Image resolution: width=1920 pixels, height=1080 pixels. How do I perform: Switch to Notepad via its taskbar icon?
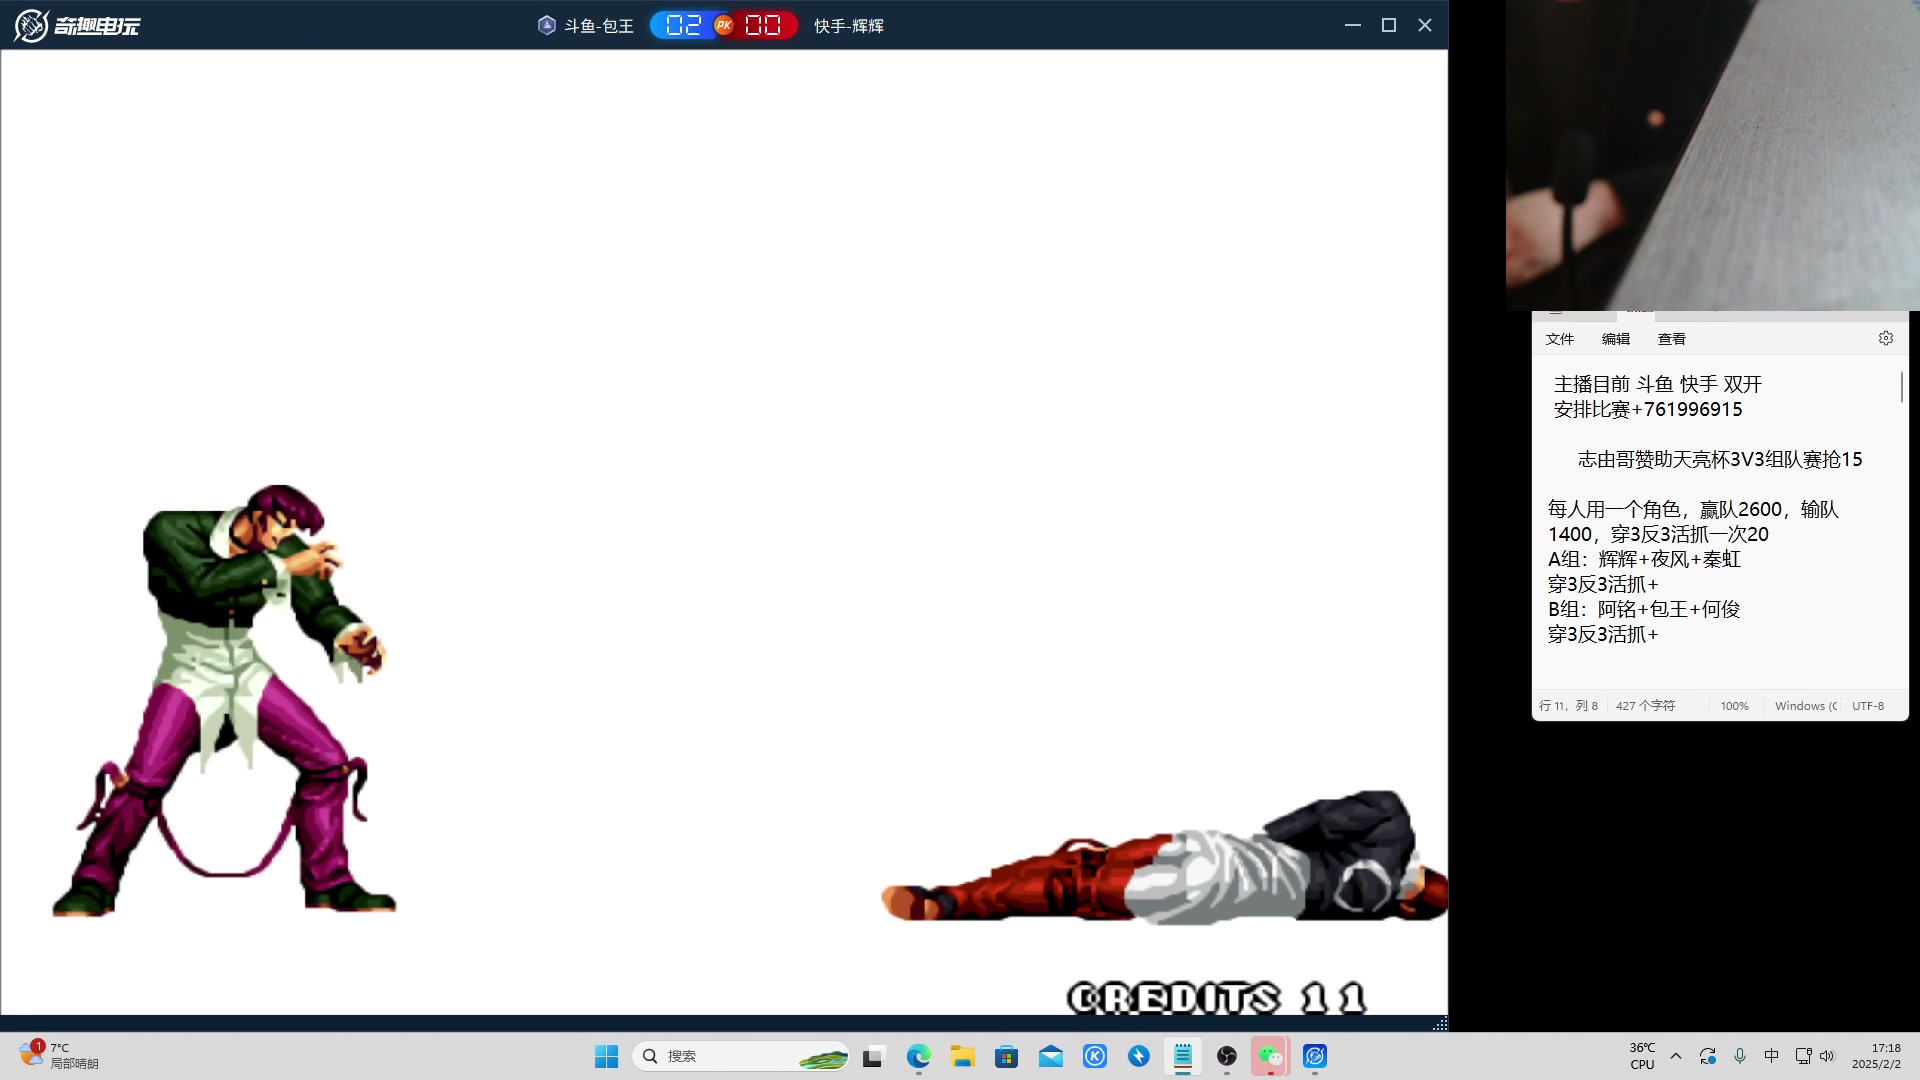coord(1183,1056)
